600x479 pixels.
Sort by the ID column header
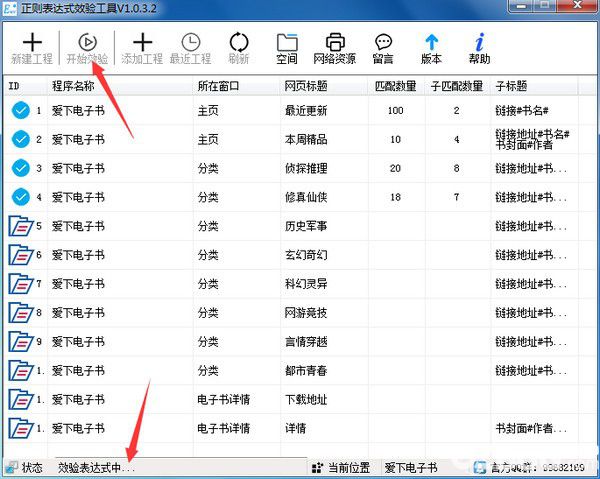point(25,86)
